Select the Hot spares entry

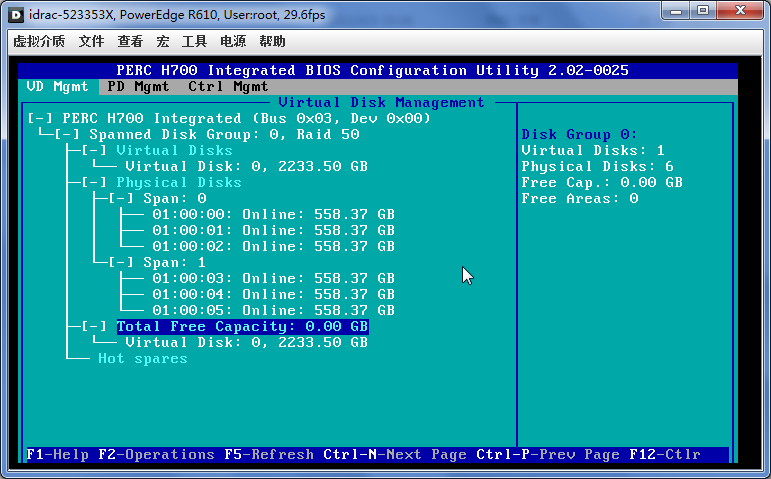click(x=143, y=359)
